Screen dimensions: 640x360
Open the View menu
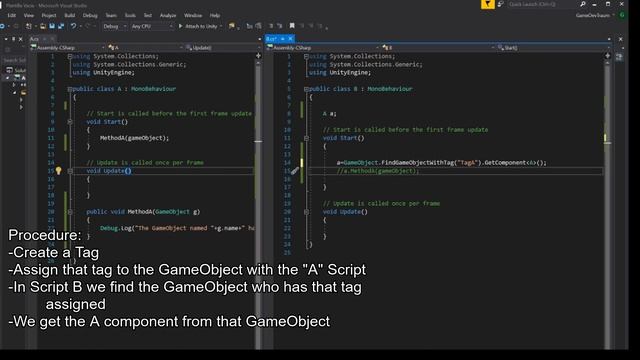click(29, 15)
